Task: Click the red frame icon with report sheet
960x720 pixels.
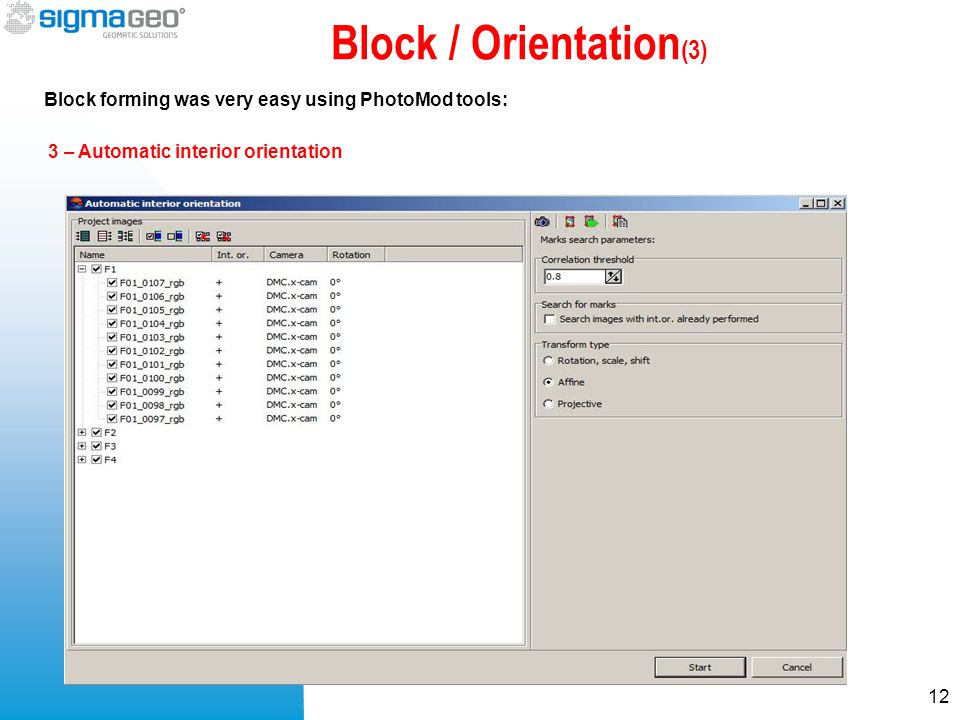Action: (620, 222)
